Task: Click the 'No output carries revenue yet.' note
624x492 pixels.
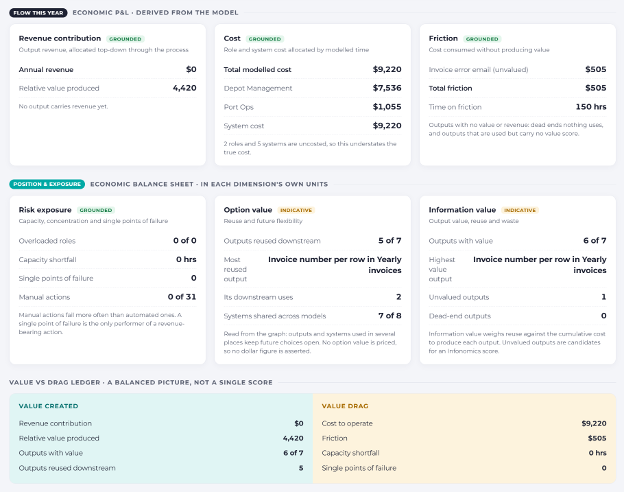Action: [63, 106]
